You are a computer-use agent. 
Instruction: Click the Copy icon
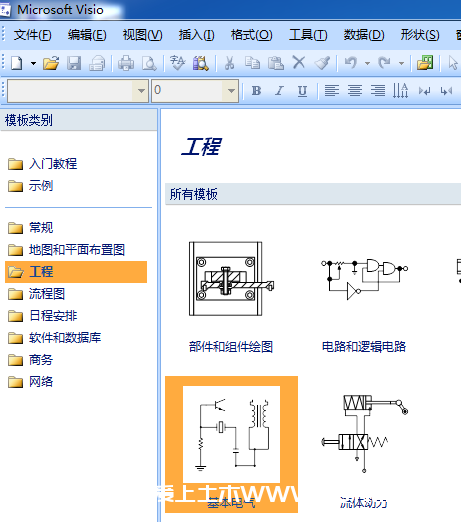point(252,63)
